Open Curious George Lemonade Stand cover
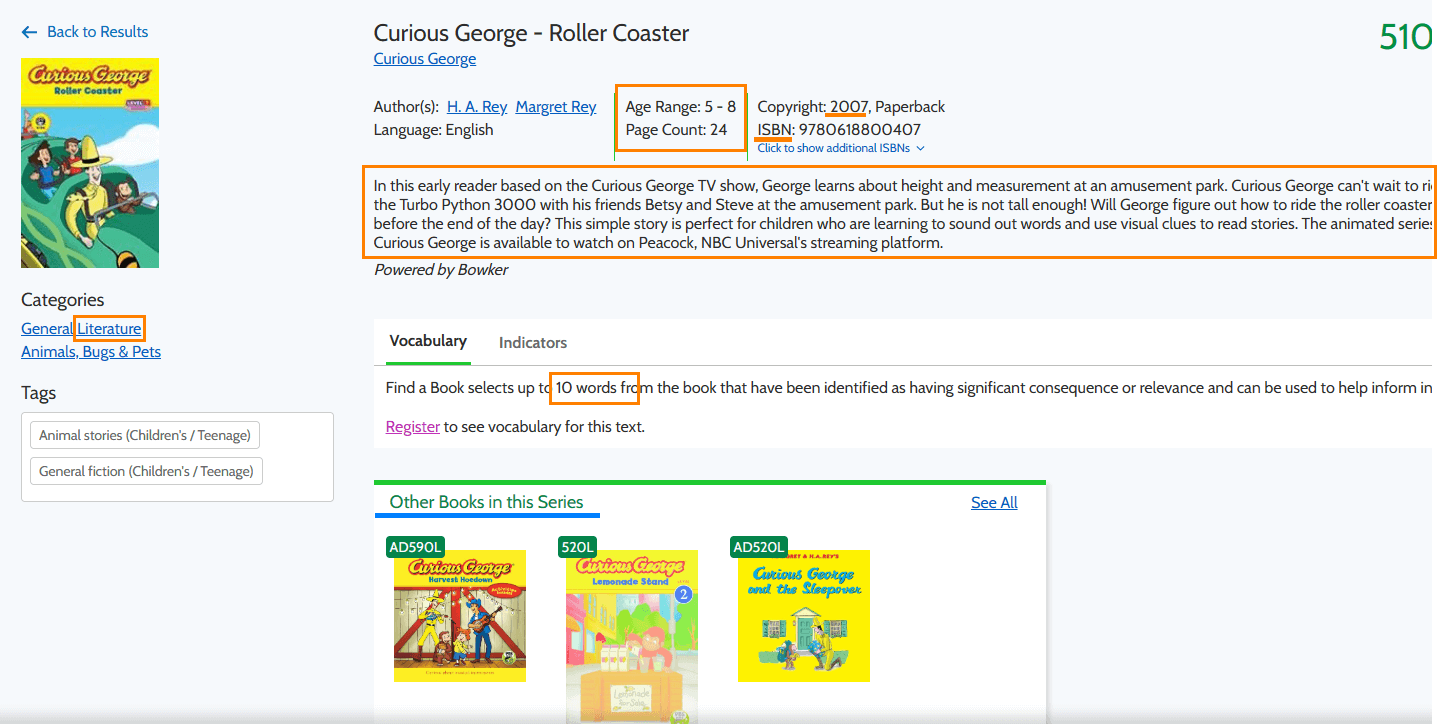 tap(632, 636)
